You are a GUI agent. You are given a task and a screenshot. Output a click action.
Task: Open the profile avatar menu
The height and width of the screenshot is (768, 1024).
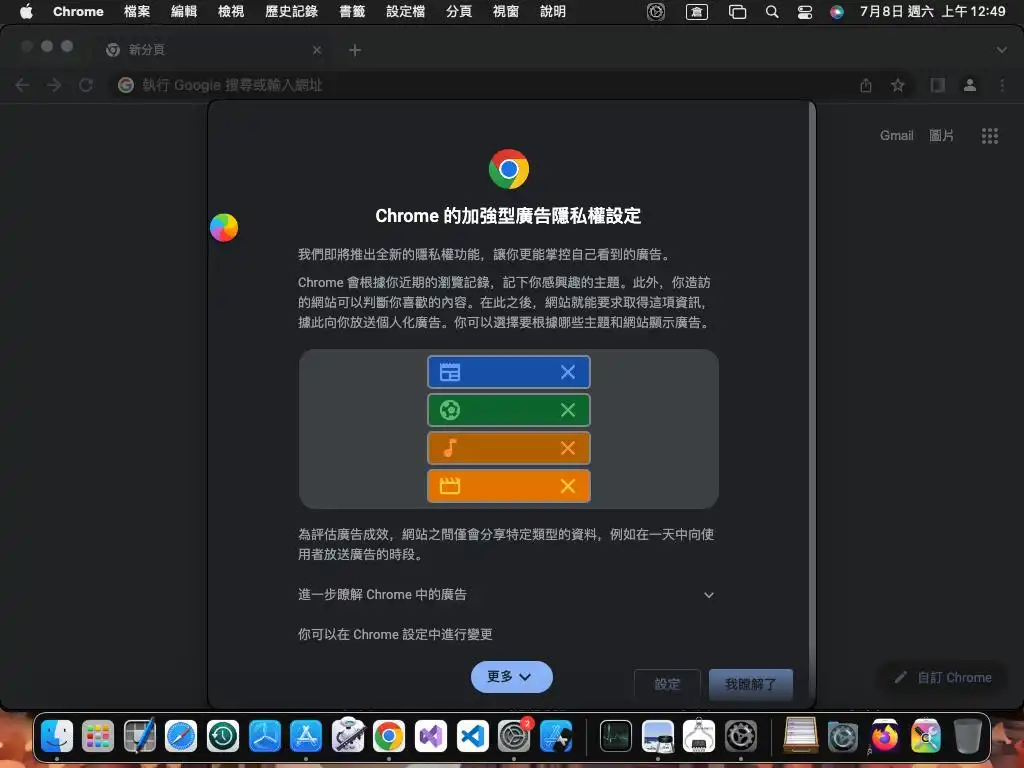pos(970,86)
